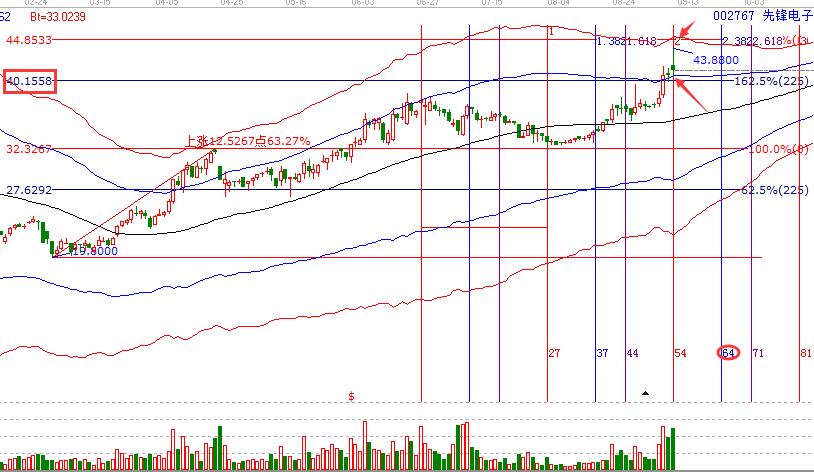Click the 先锋电子 stock name
This screenshot has width=814, height=472.
coord(782,16)
